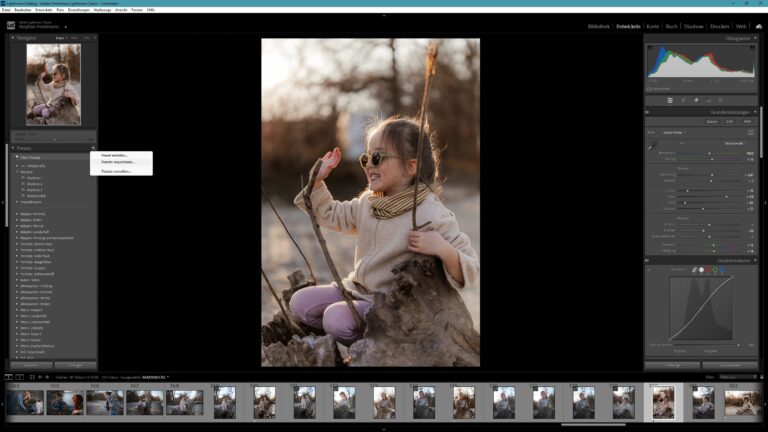
Task: Click the Einfügen button under presets
Action: click(x=75, y=365)
